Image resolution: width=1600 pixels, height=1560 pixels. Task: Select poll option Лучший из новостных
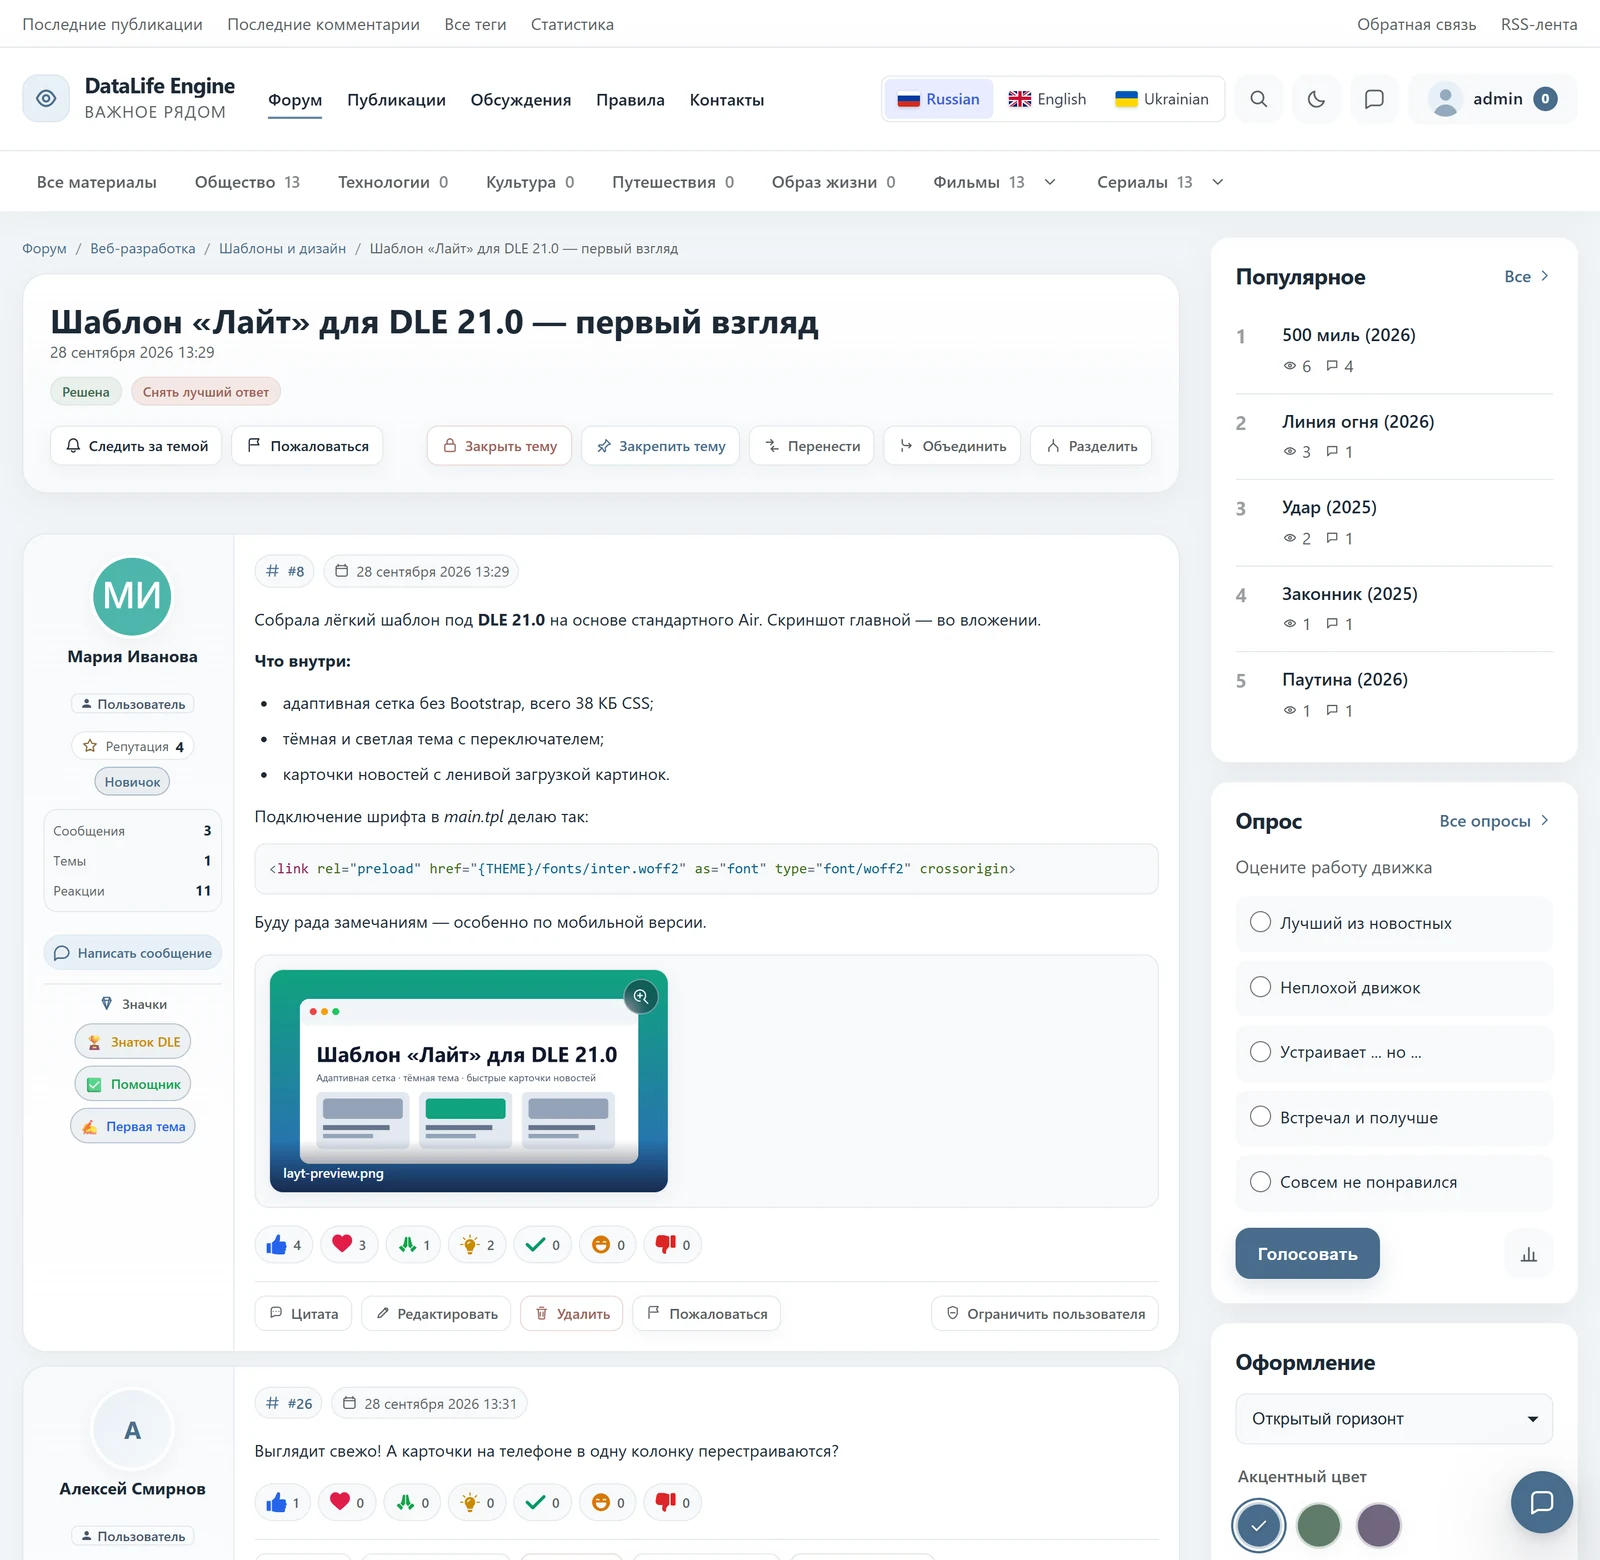click(1394, 923)
